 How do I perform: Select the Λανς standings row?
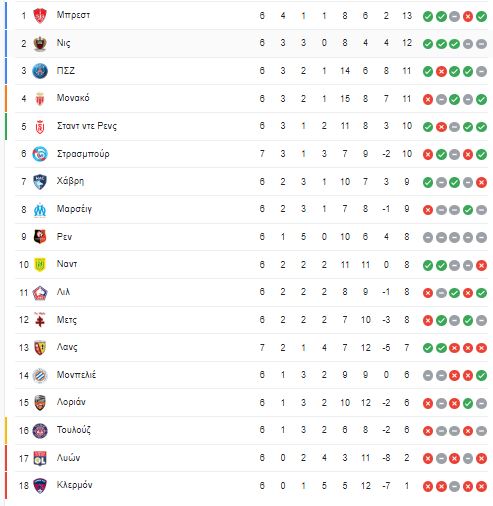(252, 348)
